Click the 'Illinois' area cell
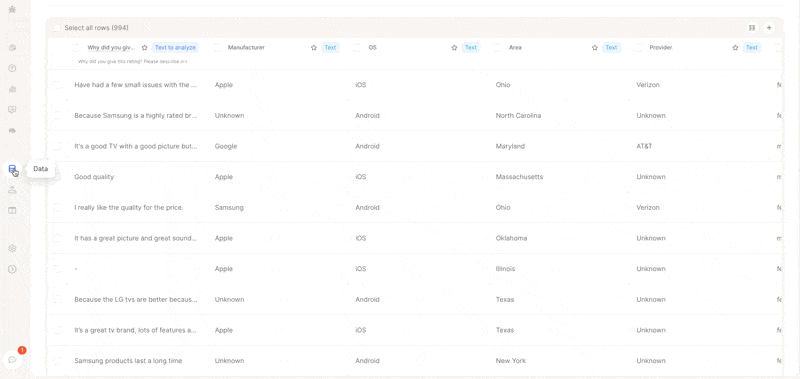Viewport: 800px width, 379px height. [505, 269]
